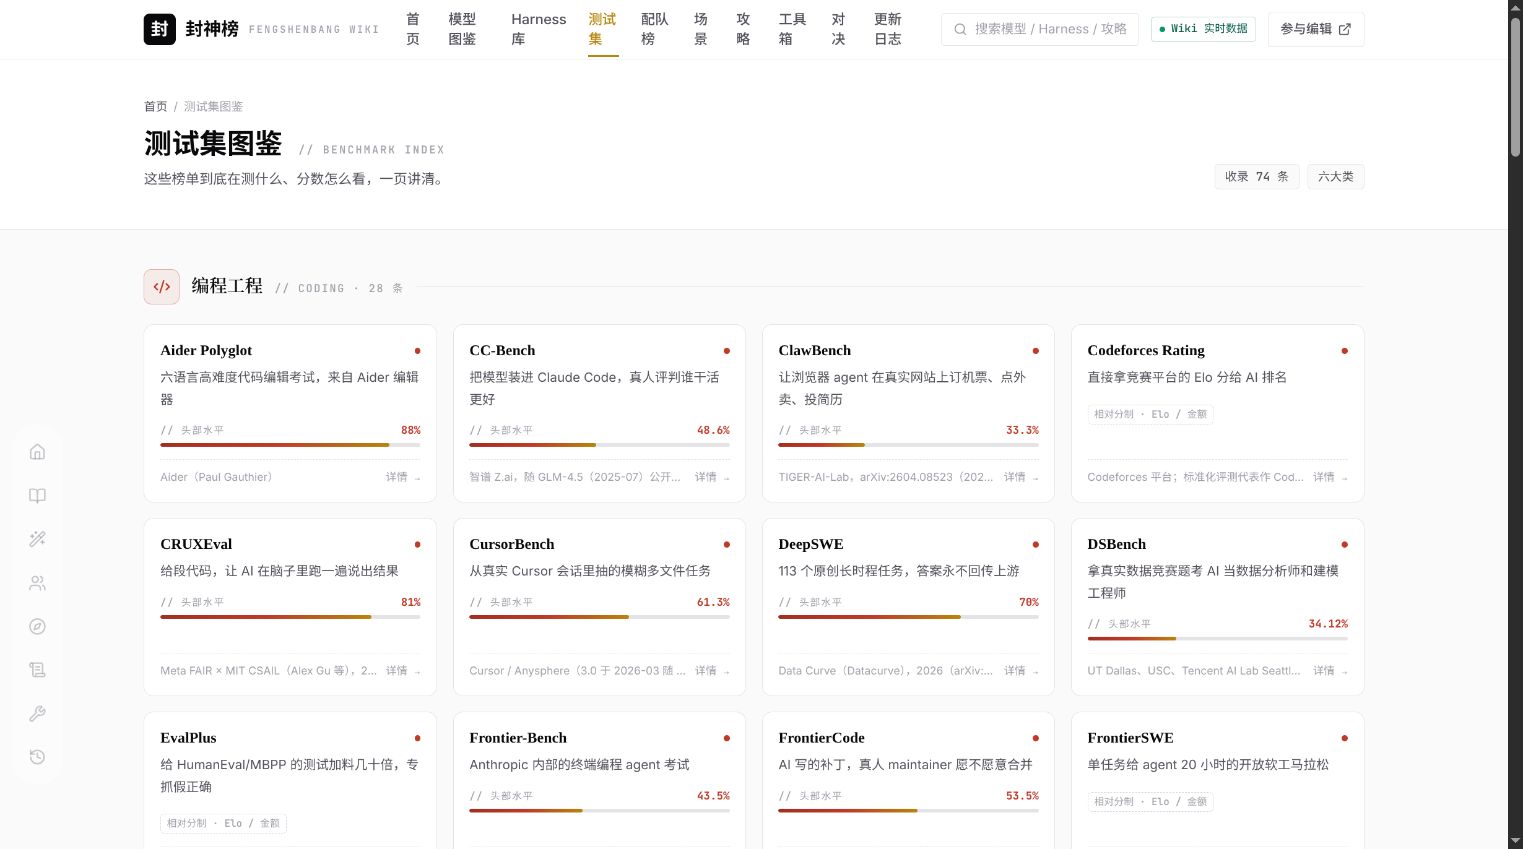Open the CursorBench card title

(x=511, y=545)
